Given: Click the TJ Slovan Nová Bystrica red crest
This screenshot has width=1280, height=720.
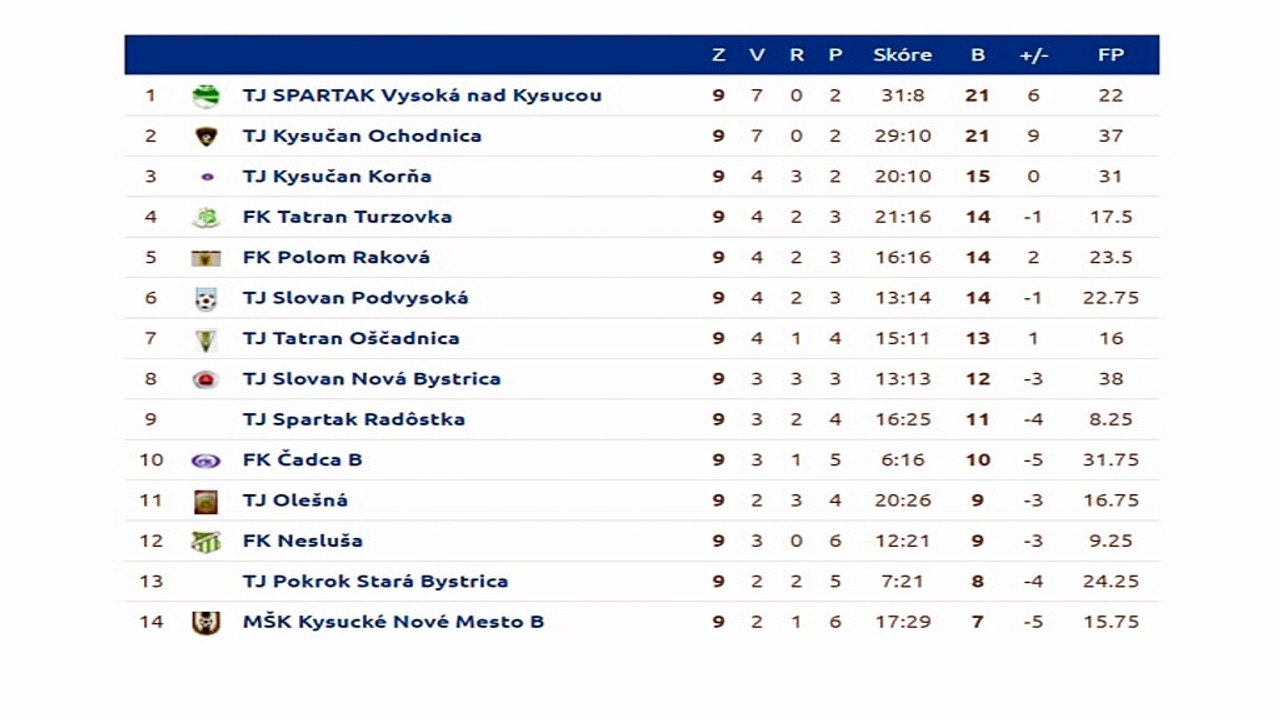Looking at the screenshot, I should coord(206,379).
